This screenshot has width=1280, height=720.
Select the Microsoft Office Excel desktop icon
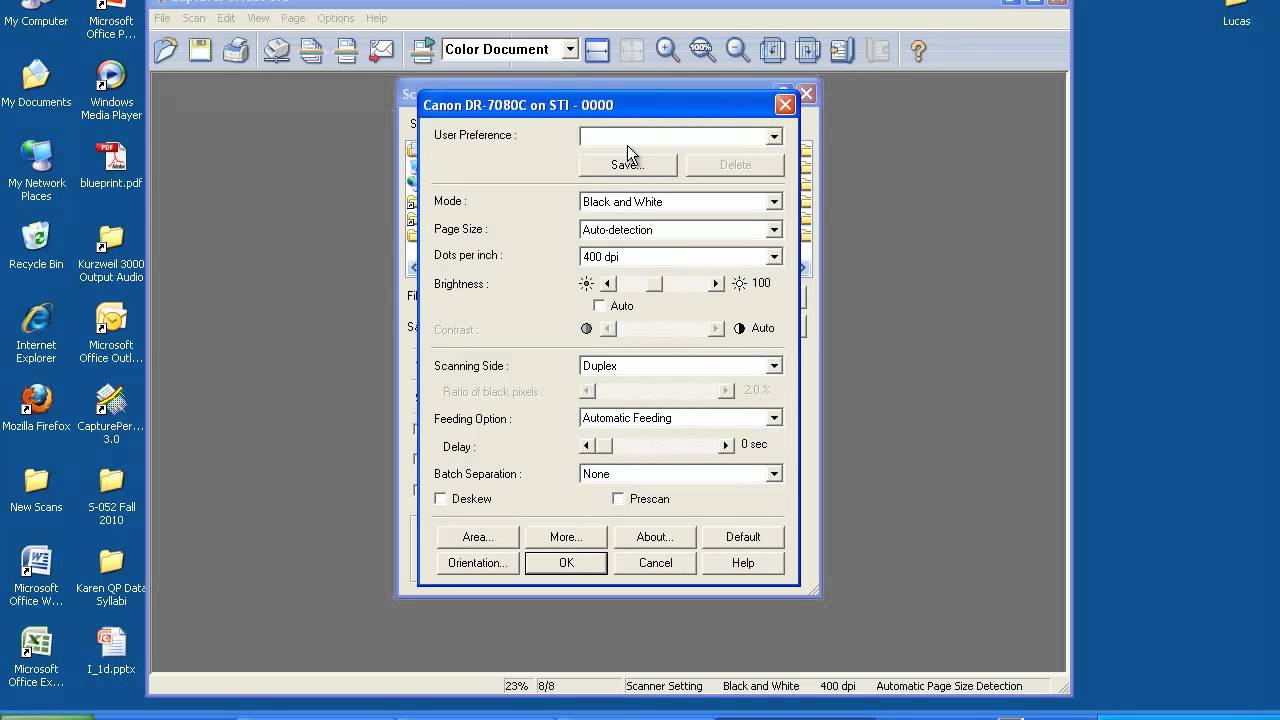pyautogui.click(x=36, y=657)
